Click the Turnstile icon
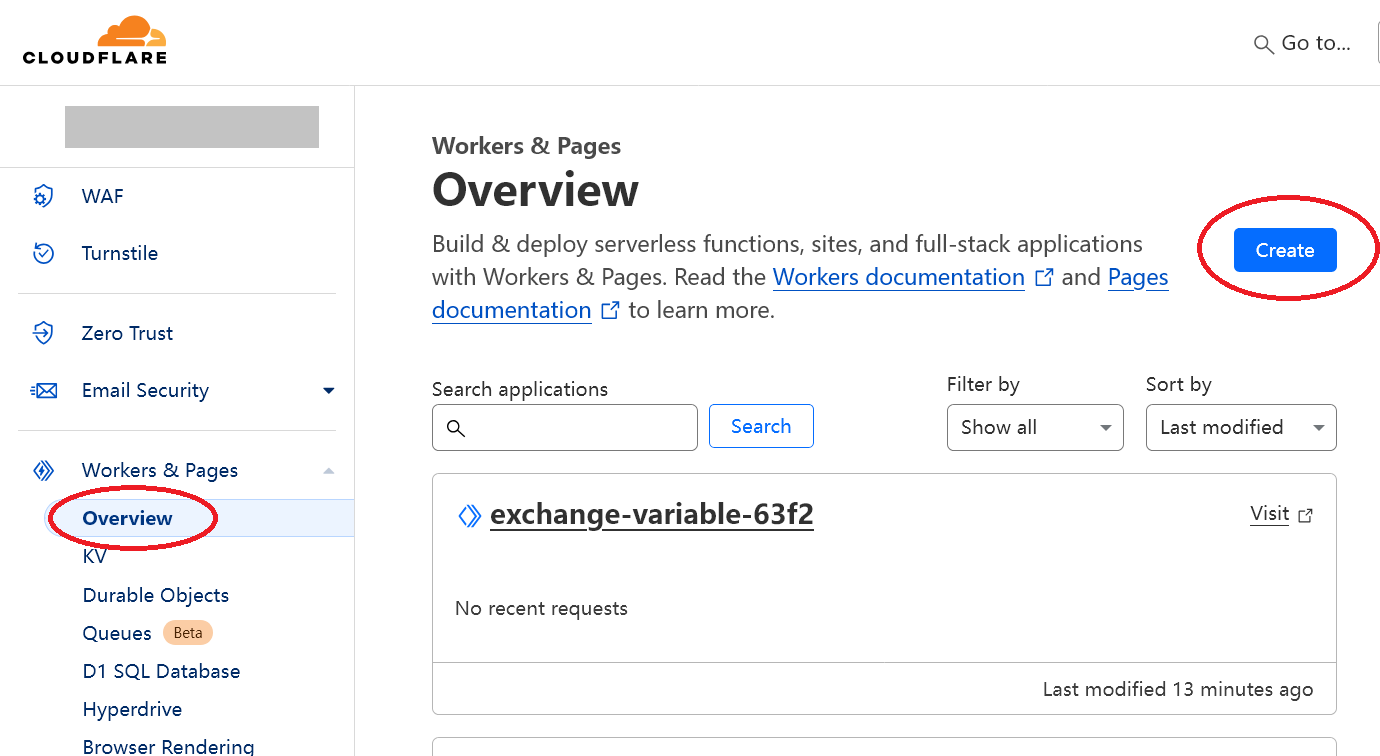 pos(43,253)
